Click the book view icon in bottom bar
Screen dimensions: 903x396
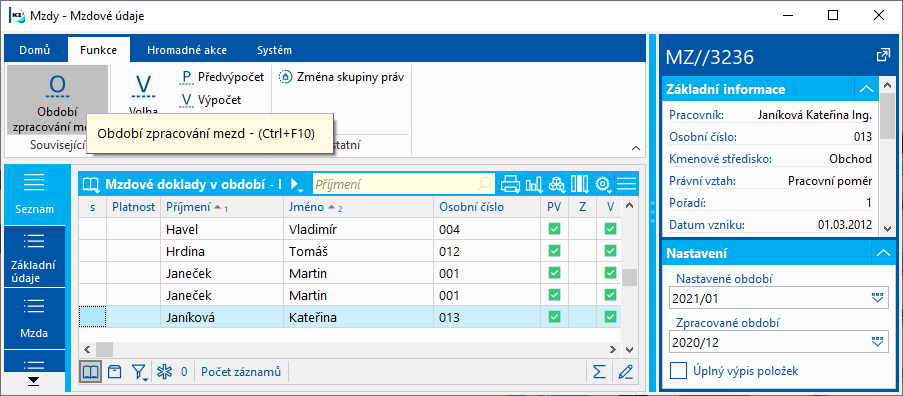[x=91, y=372]
